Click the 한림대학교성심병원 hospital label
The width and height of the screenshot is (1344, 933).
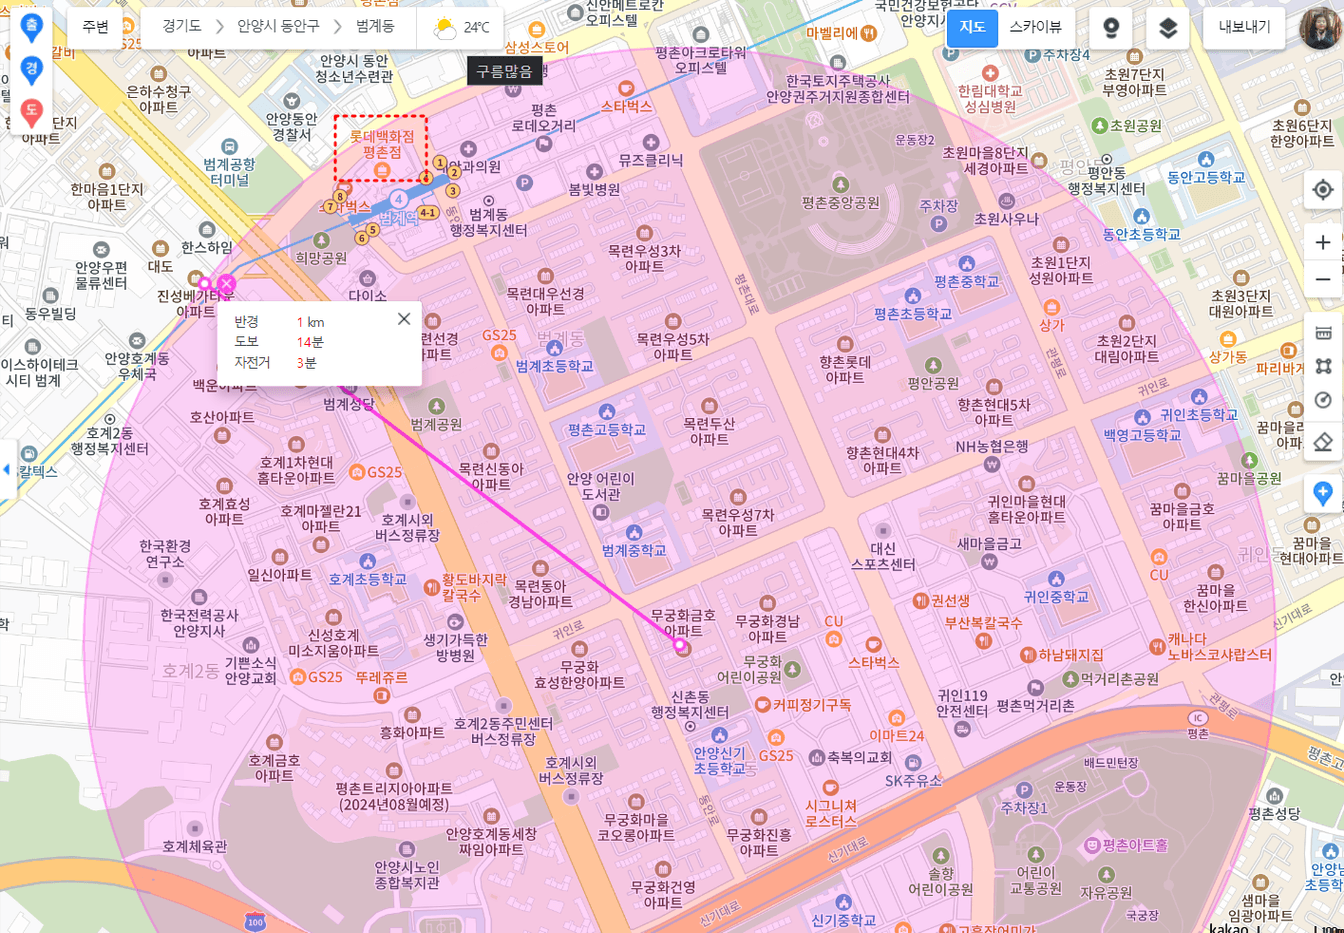(990, 99)
